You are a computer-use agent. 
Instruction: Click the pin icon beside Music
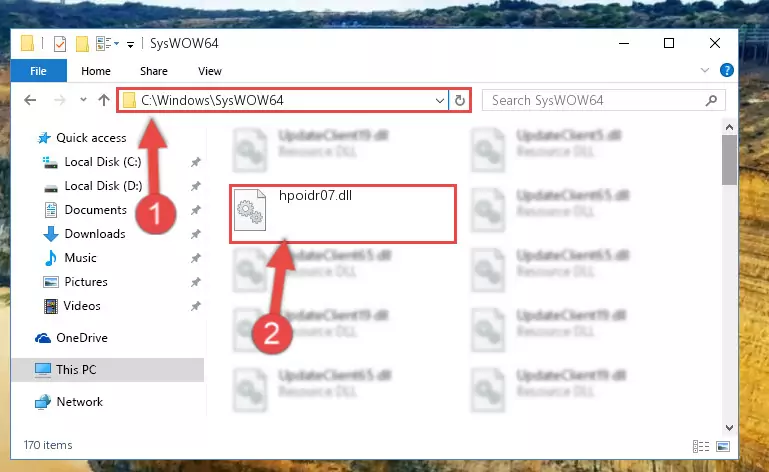pyautogui.click(x=196, y=258)
